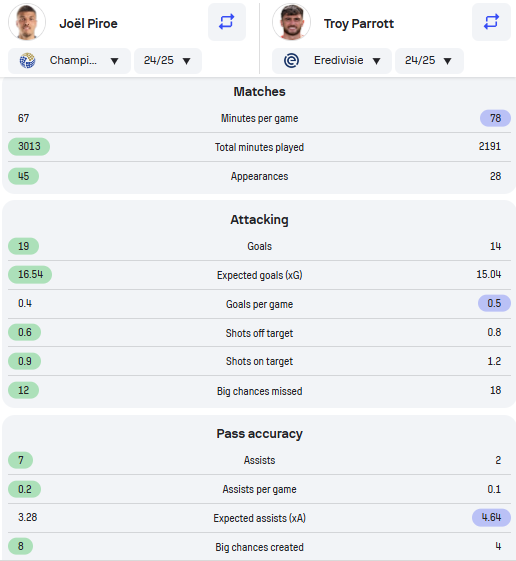Click the swap icon next to Joël Piroe

(227, 22)
